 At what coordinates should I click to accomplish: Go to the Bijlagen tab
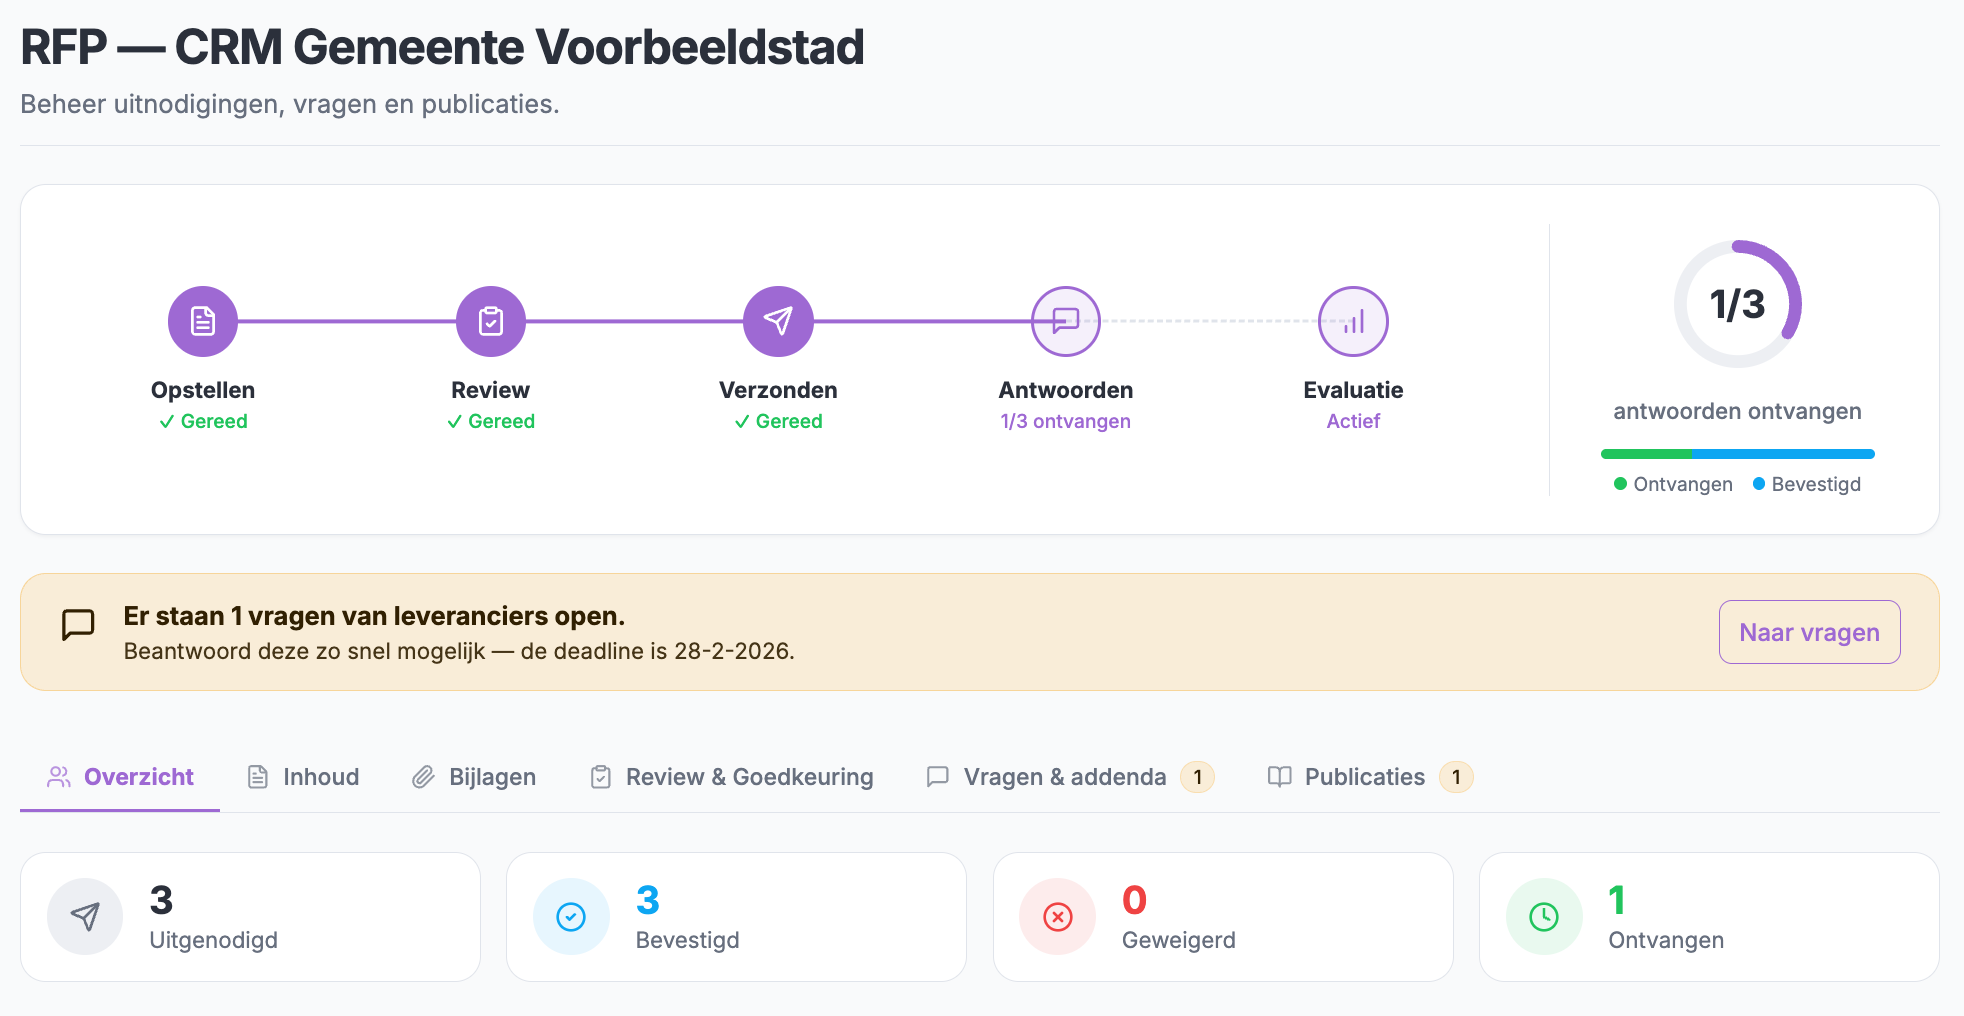click(474, 777)
